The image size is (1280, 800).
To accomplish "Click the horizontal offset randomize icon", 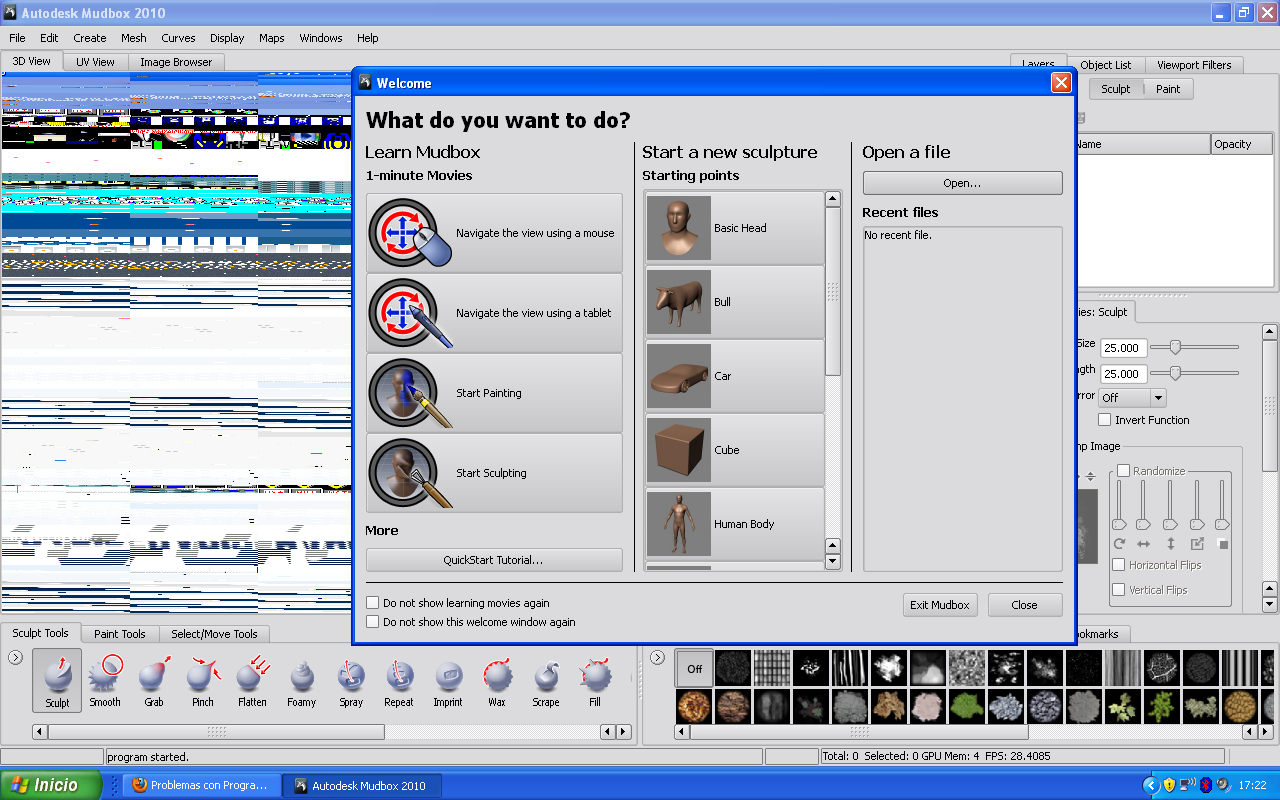I will pos(1144,544).
